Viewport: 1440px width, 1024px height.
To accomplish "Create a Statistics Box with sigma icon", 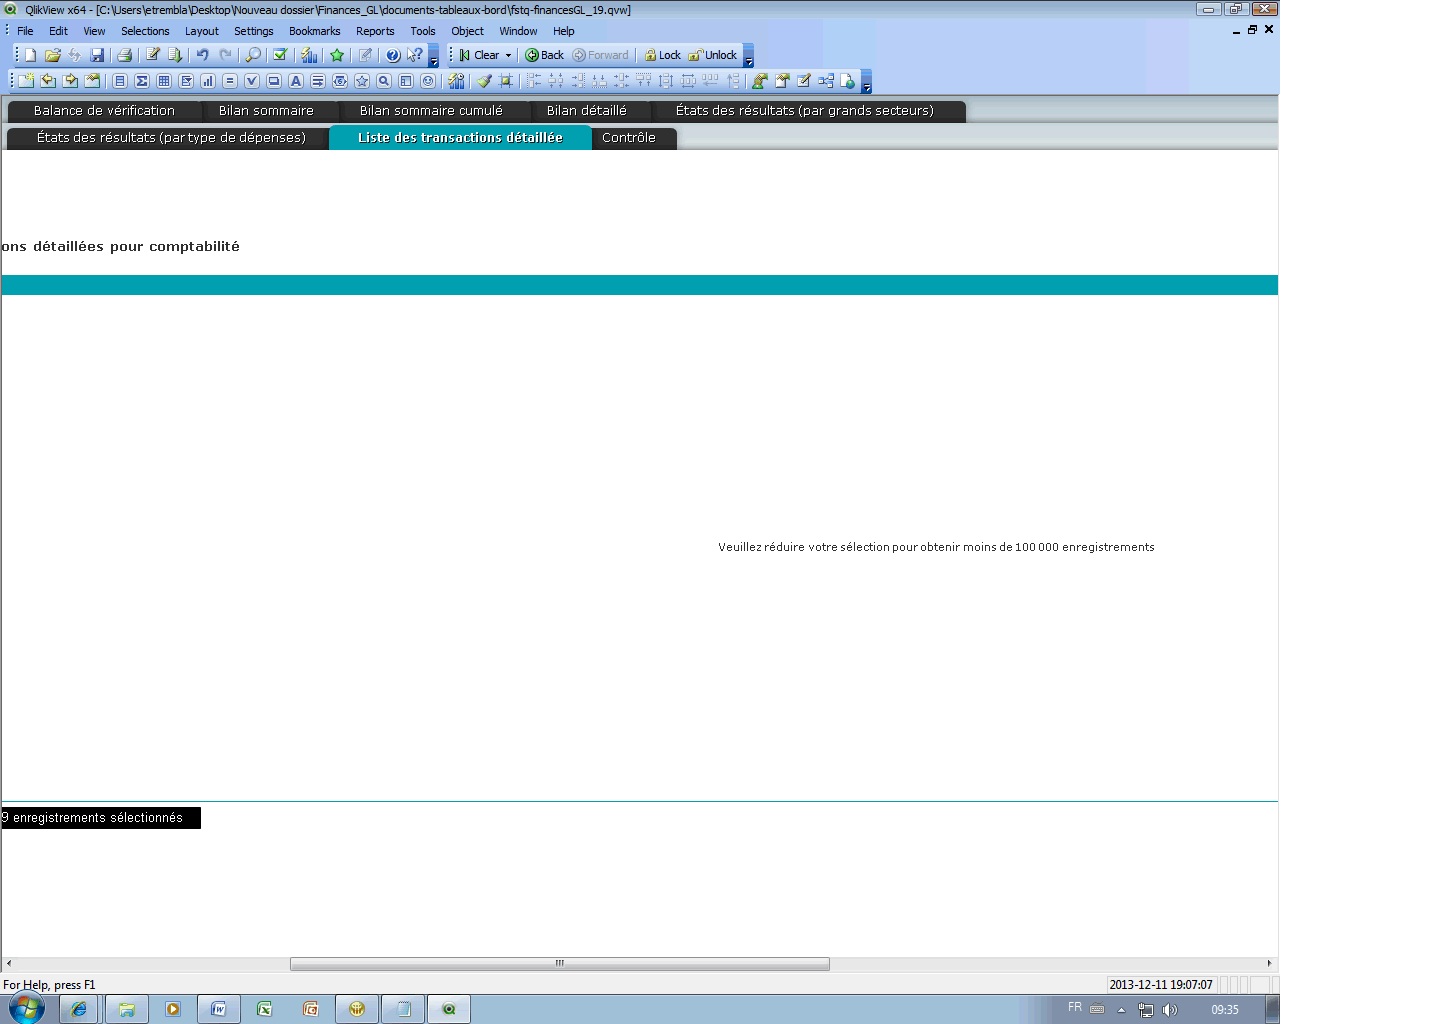I will click(x=142, y=81).
